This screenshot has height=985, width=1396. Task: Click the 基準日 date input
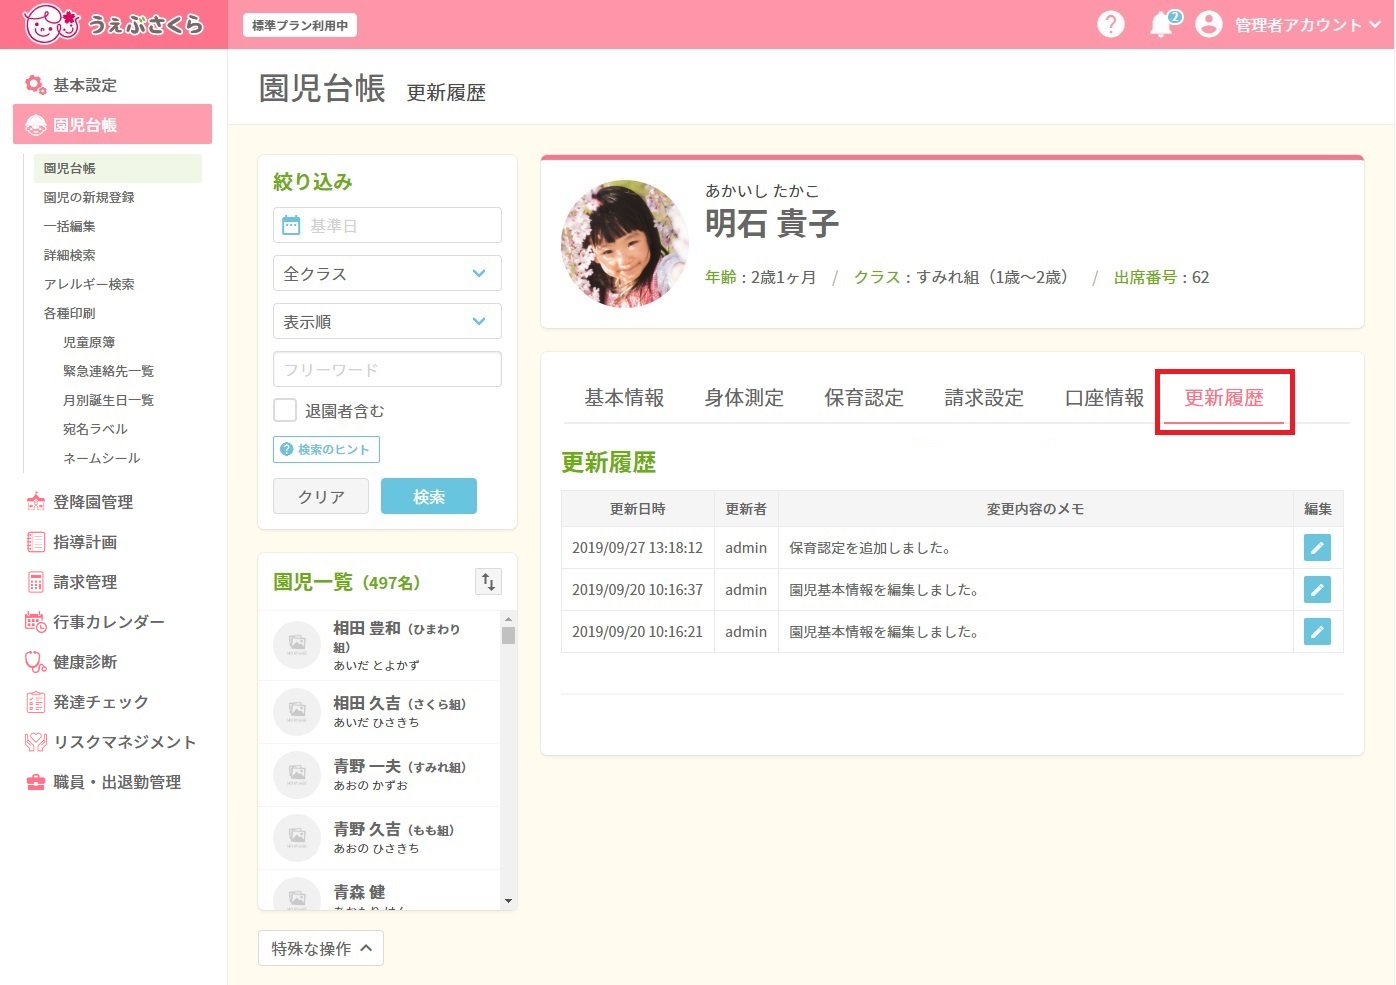click(387, 225)
